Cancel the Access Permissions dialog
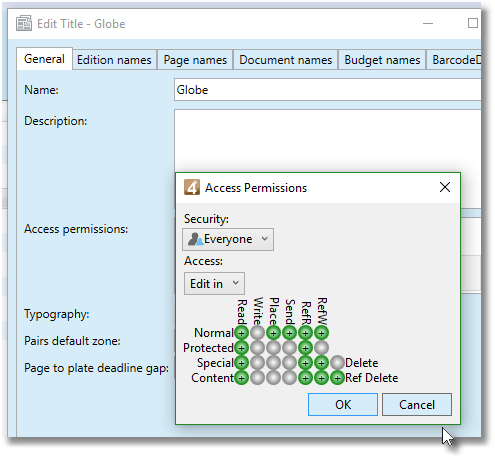 click(x=417, y=405)
